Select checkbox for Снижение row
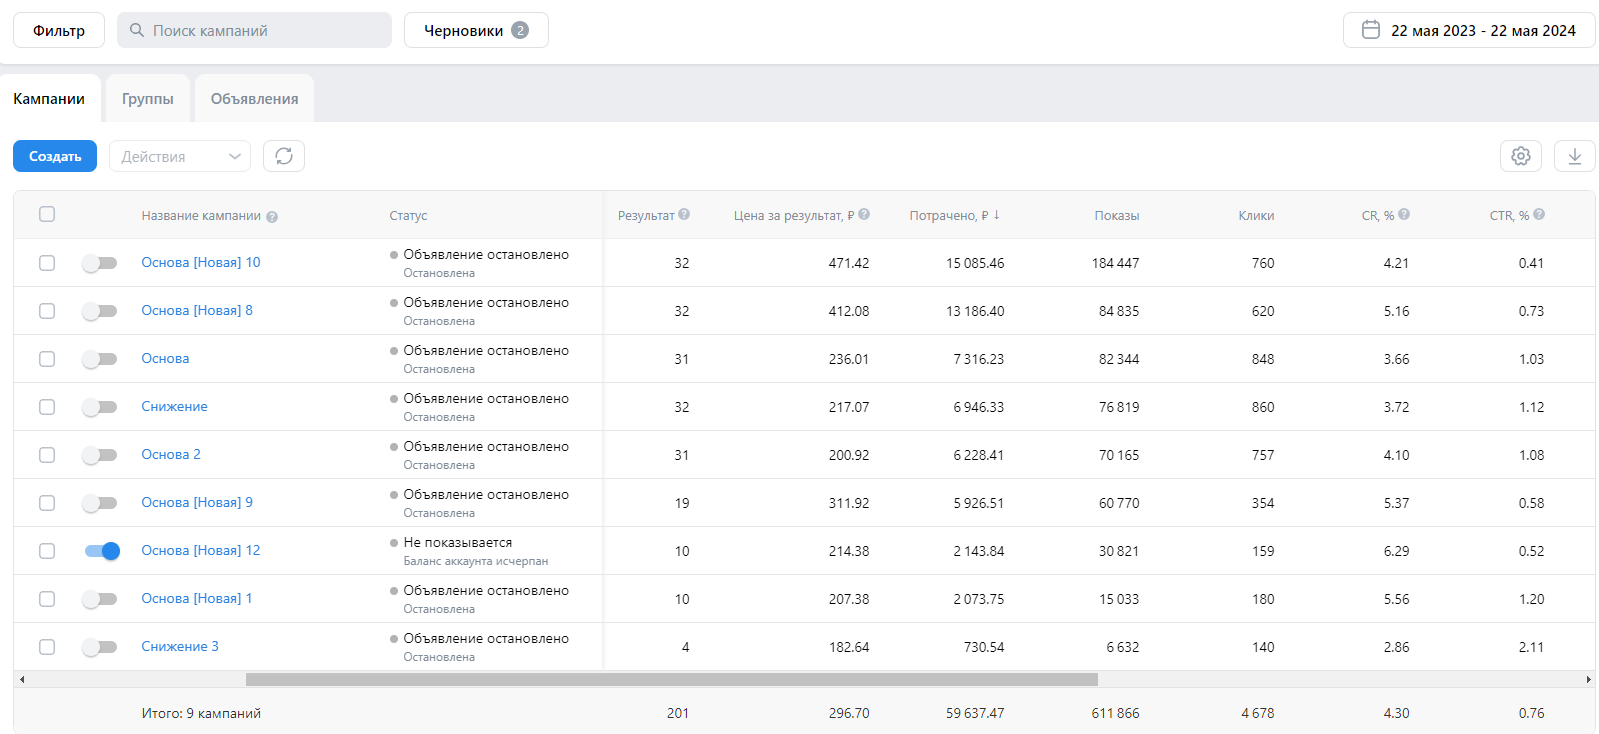Viewport: 1599px width, 734px height. point(47,407)
